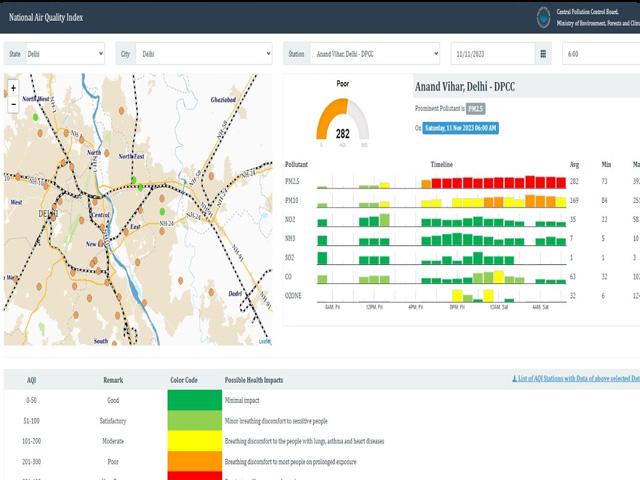This screenshot has height=480, width=640.
Task: Click the Avg column header
Action: tap(574, 164)
